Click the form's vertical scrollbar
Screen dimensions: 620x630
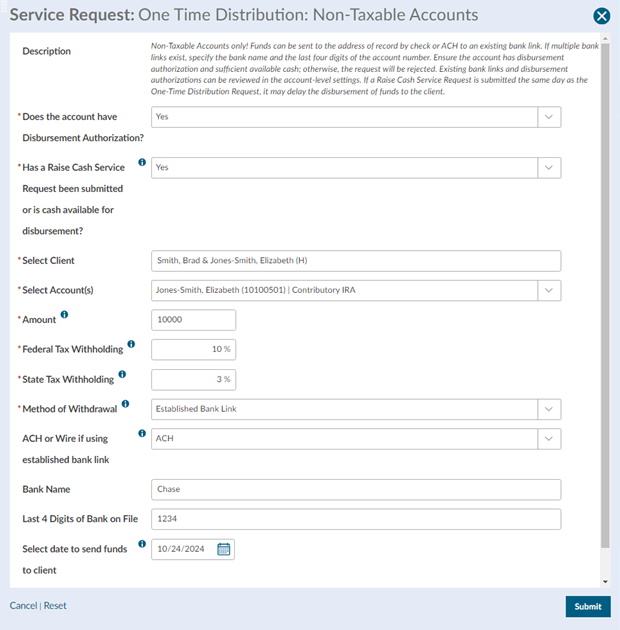point(604,300)
